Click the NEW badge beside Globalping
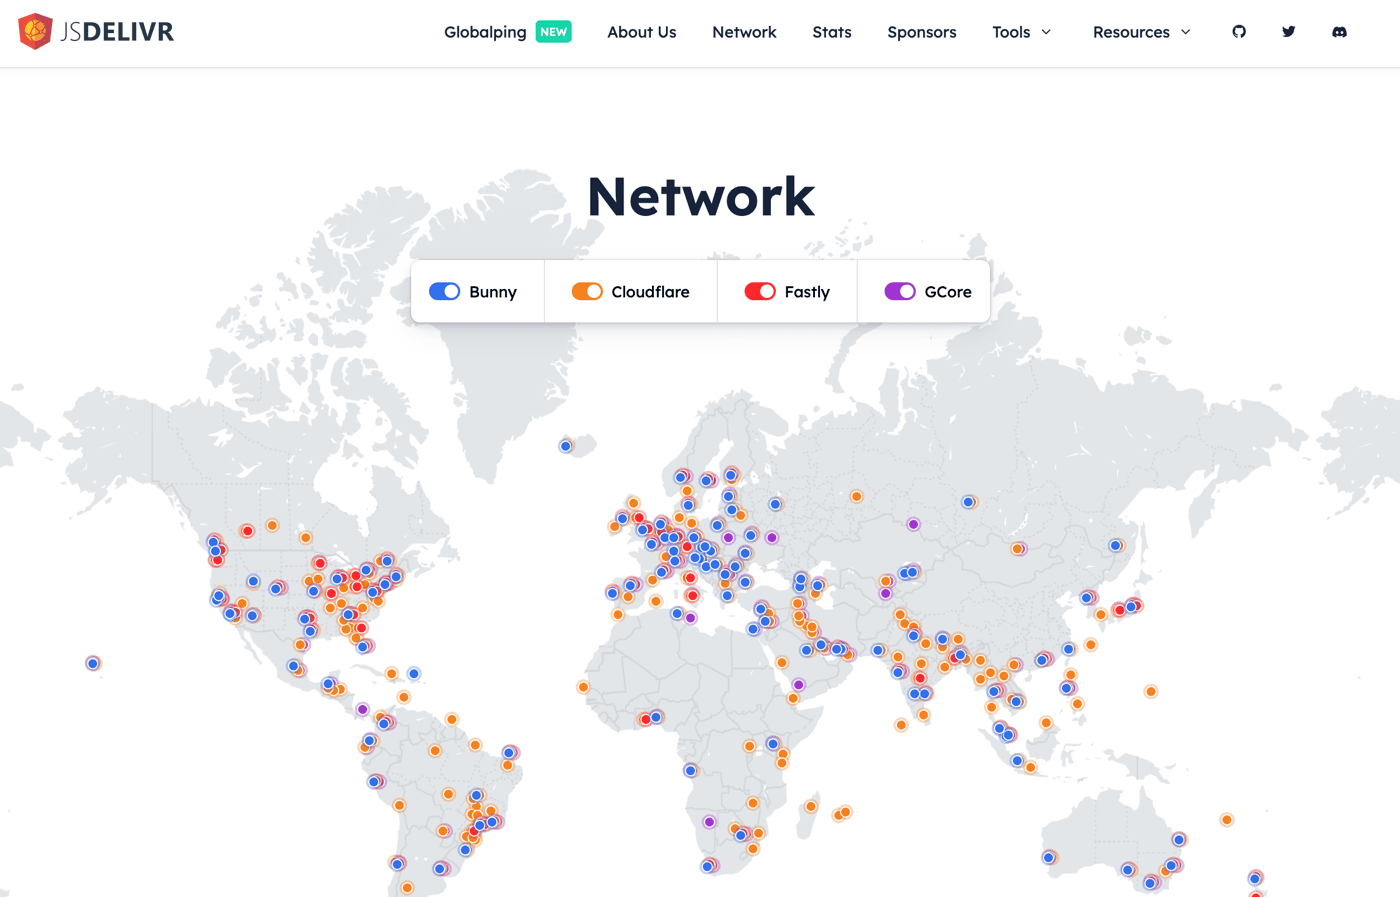The width and height of the screenshot is (1400, 897). click(x=554, y=32)
